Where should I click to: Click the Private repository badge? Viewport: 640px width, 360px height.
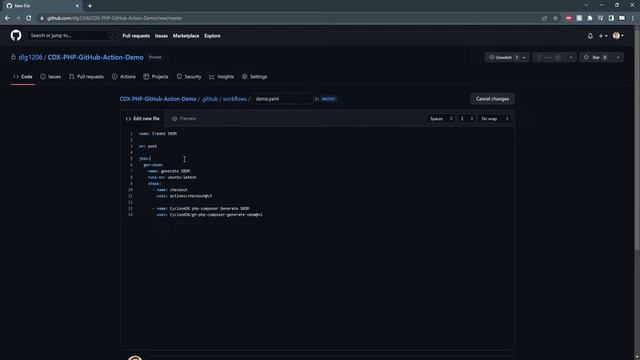point(155,58)
